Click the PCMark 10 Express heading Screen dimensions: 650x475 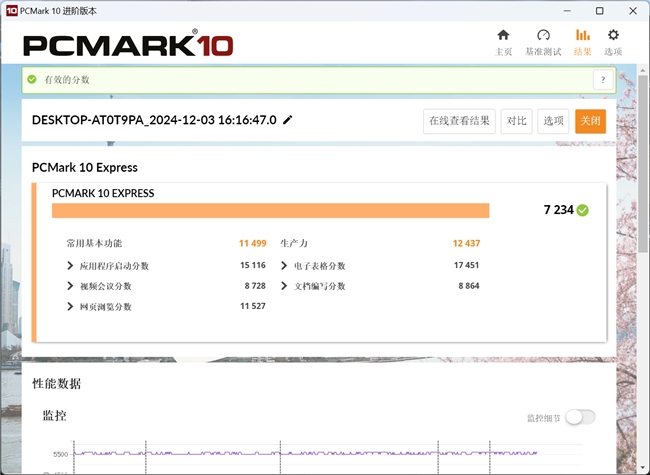85,167
